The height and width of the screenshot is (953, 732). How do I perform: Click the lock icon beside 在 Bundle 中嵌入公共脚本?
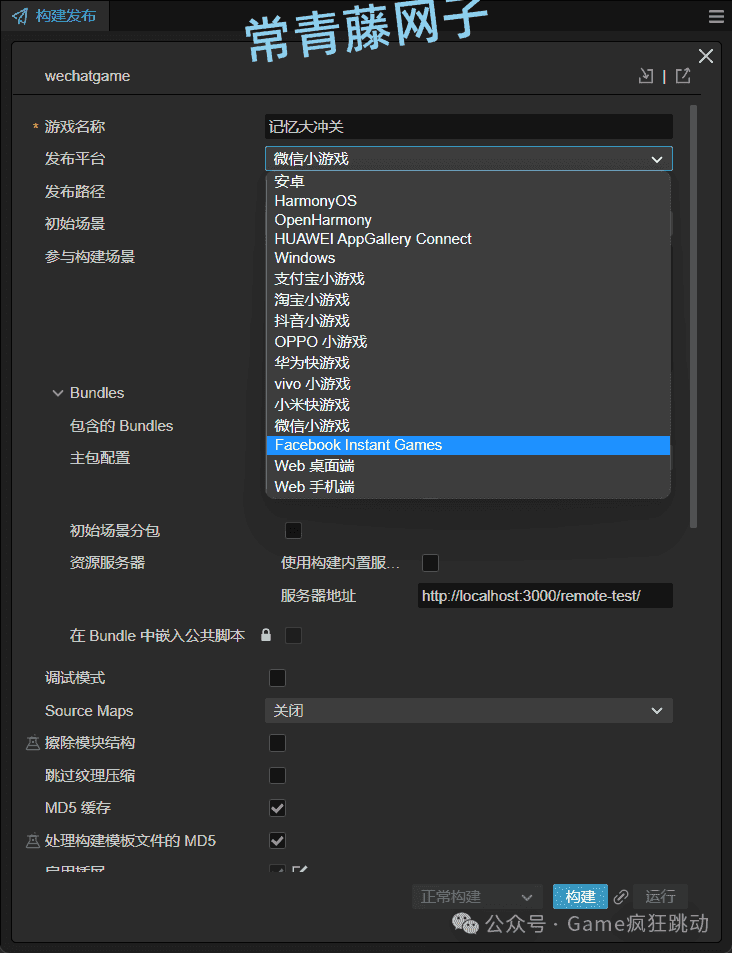coord(266,635)
